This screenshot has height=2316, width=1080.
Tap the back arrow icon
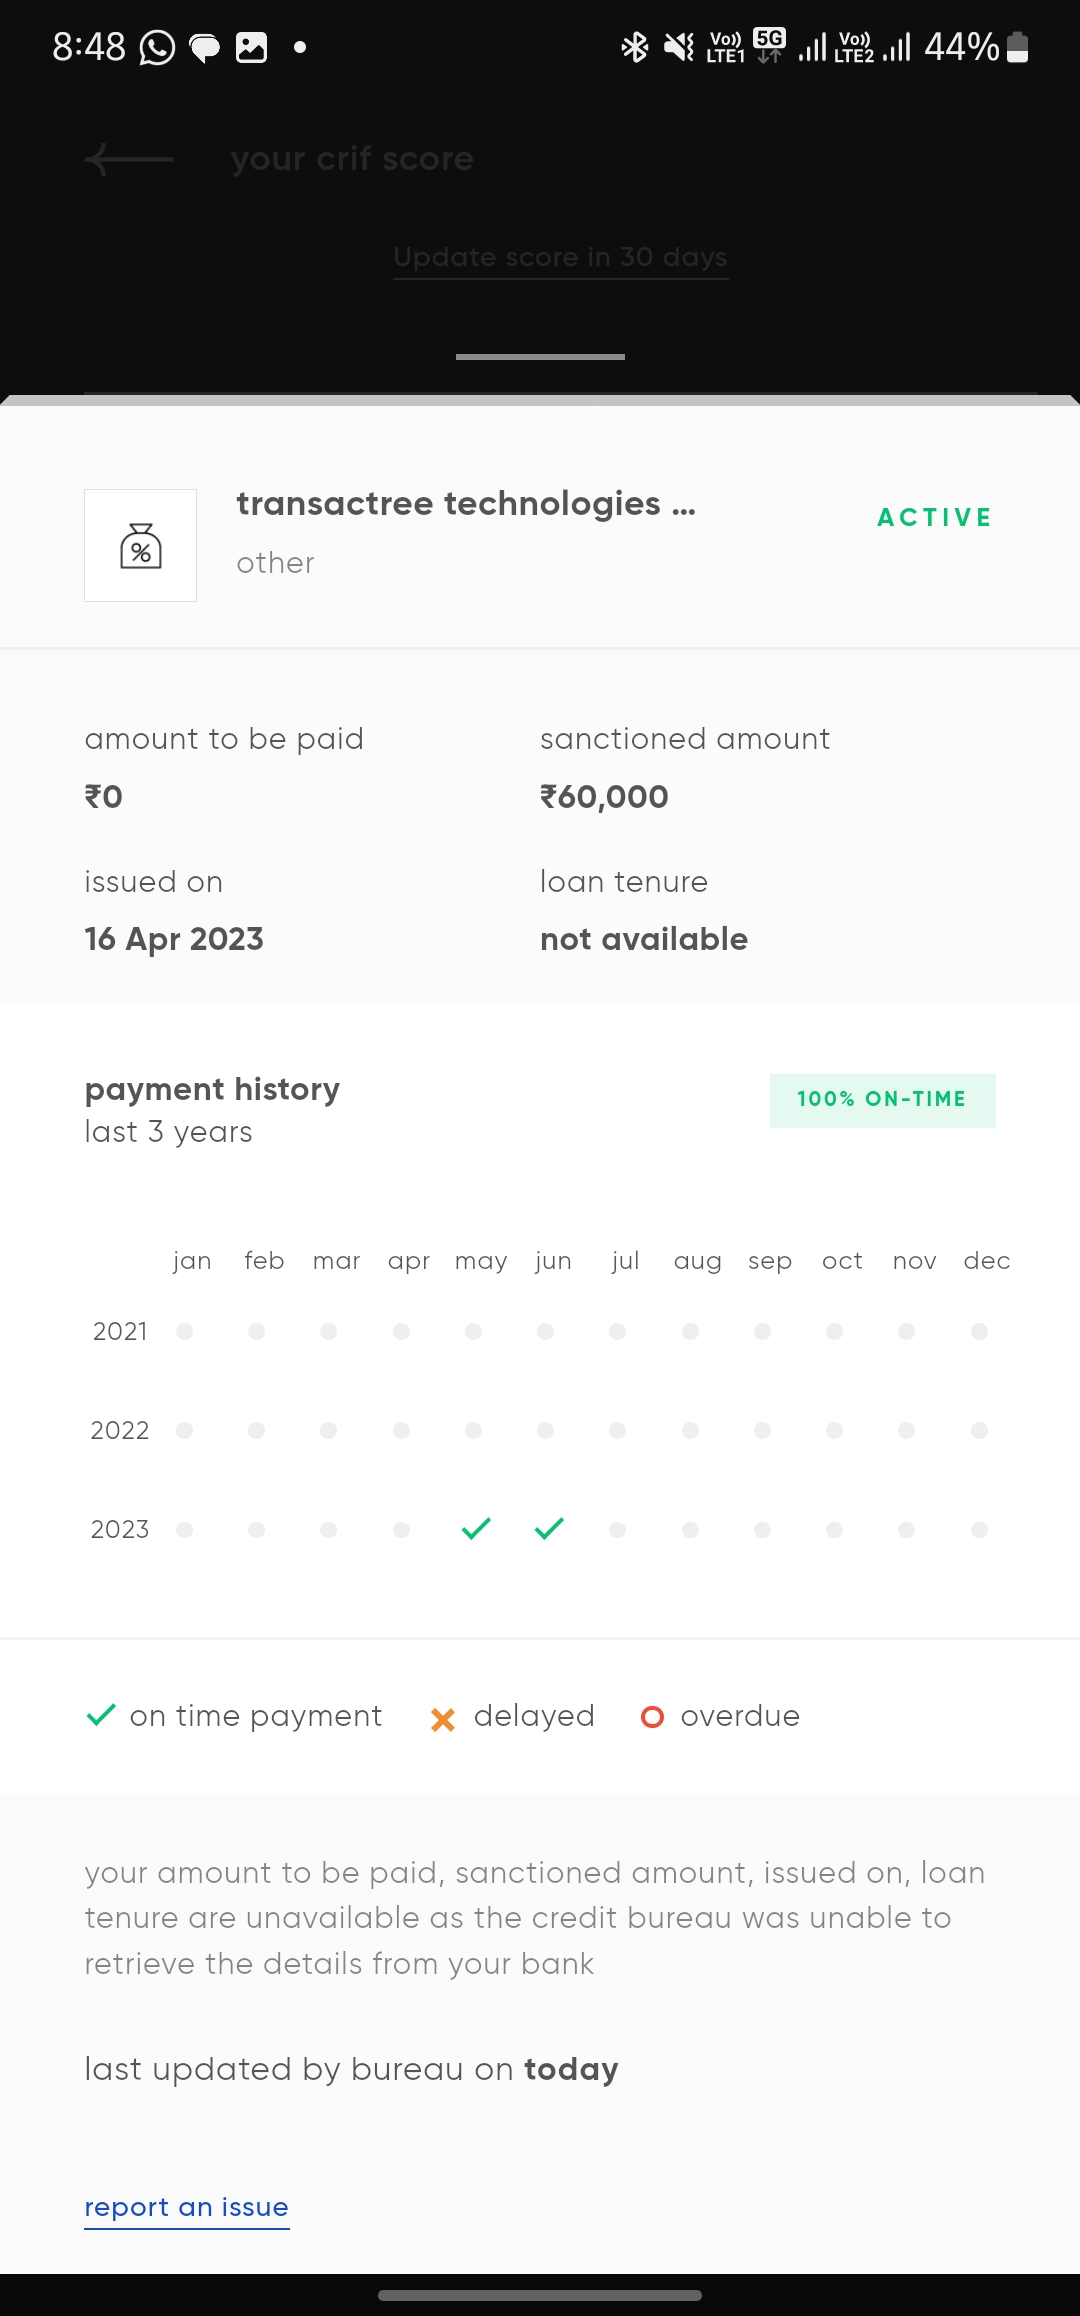pos(129,159)
